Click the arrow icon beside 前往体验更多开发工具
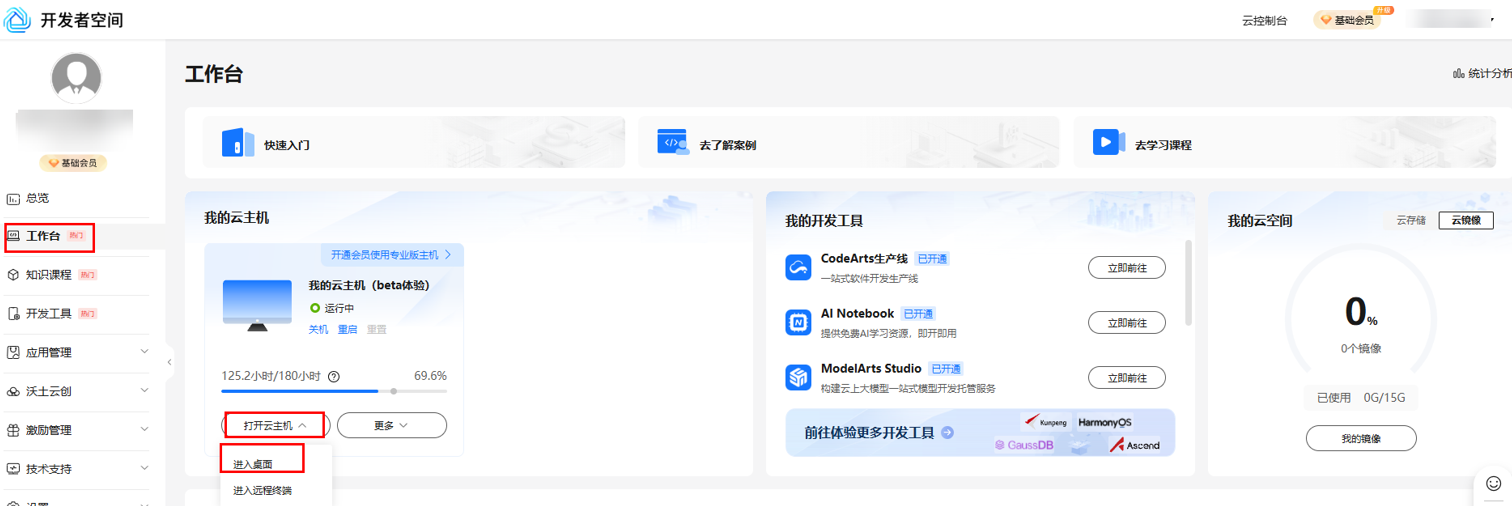Screen dimensions: 1512x506 tap(947, 433)
